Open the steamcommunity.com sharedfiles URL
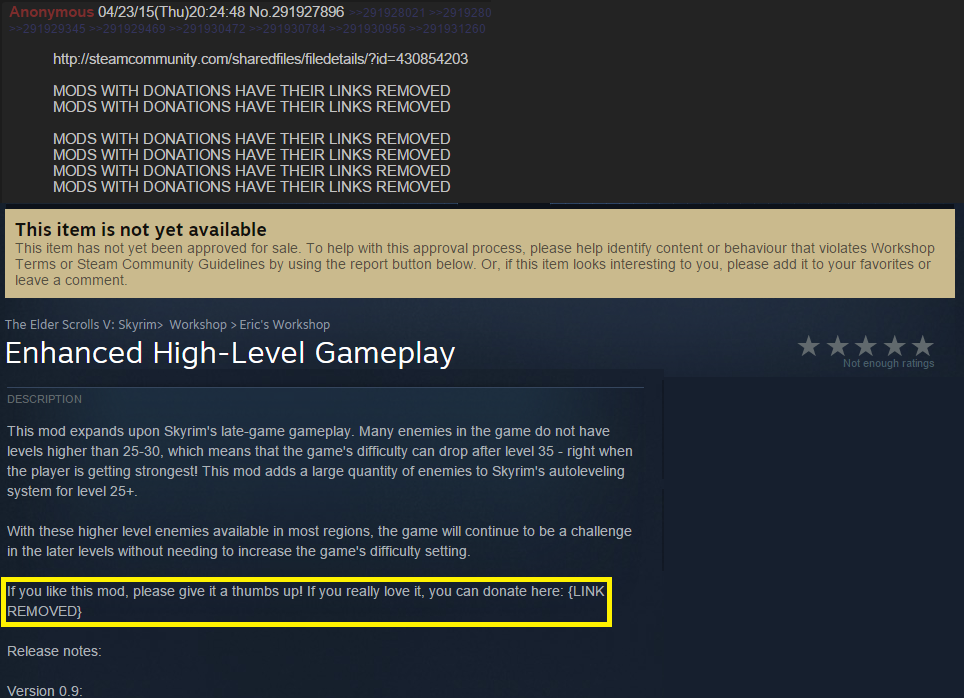The image size is (964, 698). tap(261, 59)
